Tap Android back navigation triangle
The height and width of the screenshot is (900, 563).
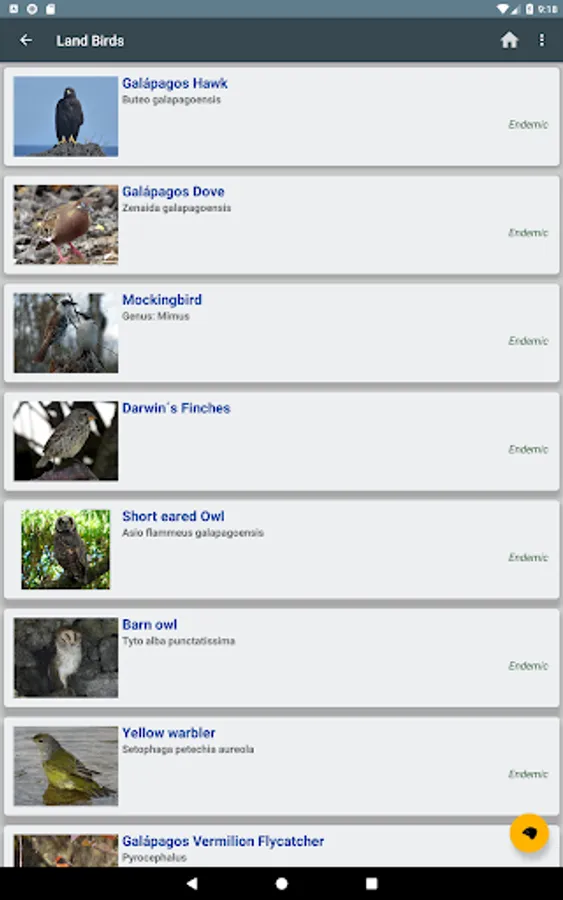[x=192, y=883]
